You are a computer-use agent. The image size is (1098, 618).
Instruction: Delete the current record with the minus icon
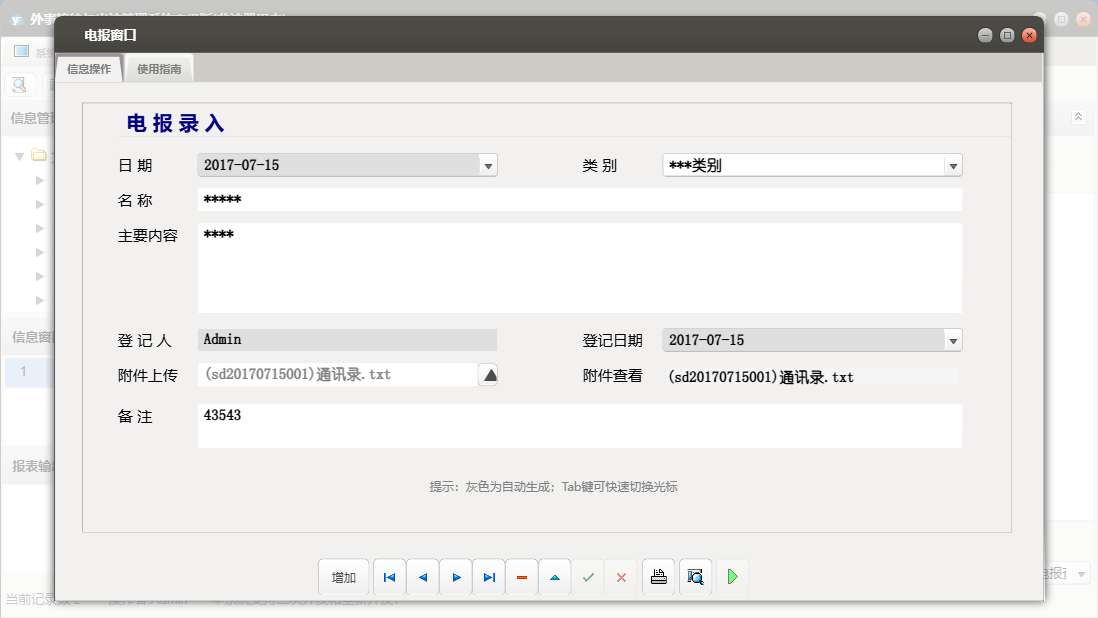tap(522, 576)
